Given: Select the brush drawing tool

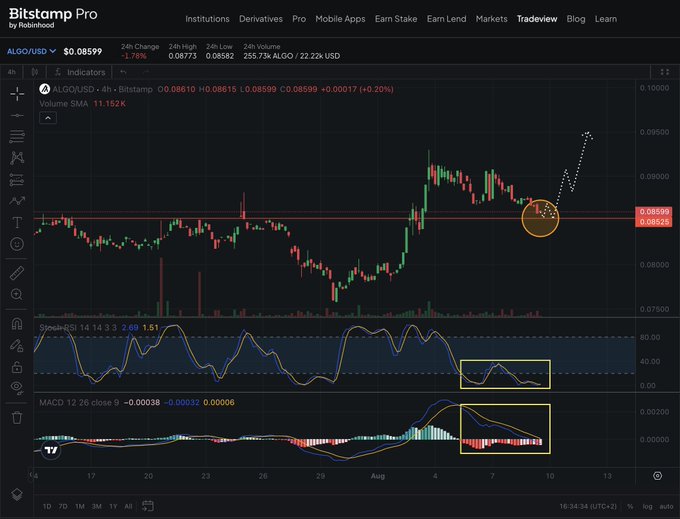Looking at the screenshot, I should 17,201.
